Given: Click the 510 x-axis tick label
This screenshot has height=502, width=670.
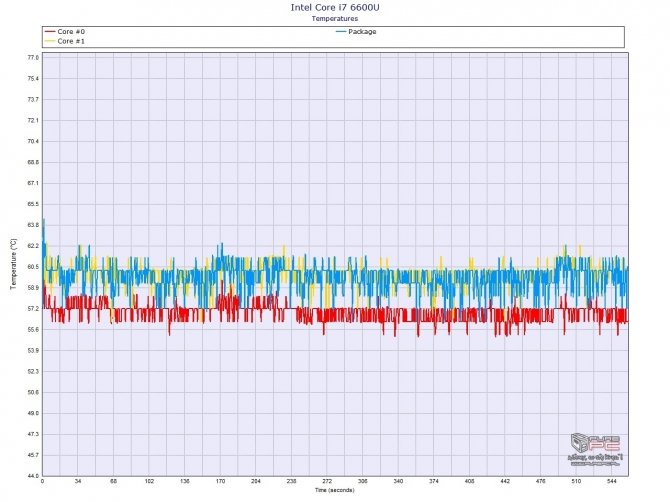Looking at the screenshot, I should coord(576,481).
